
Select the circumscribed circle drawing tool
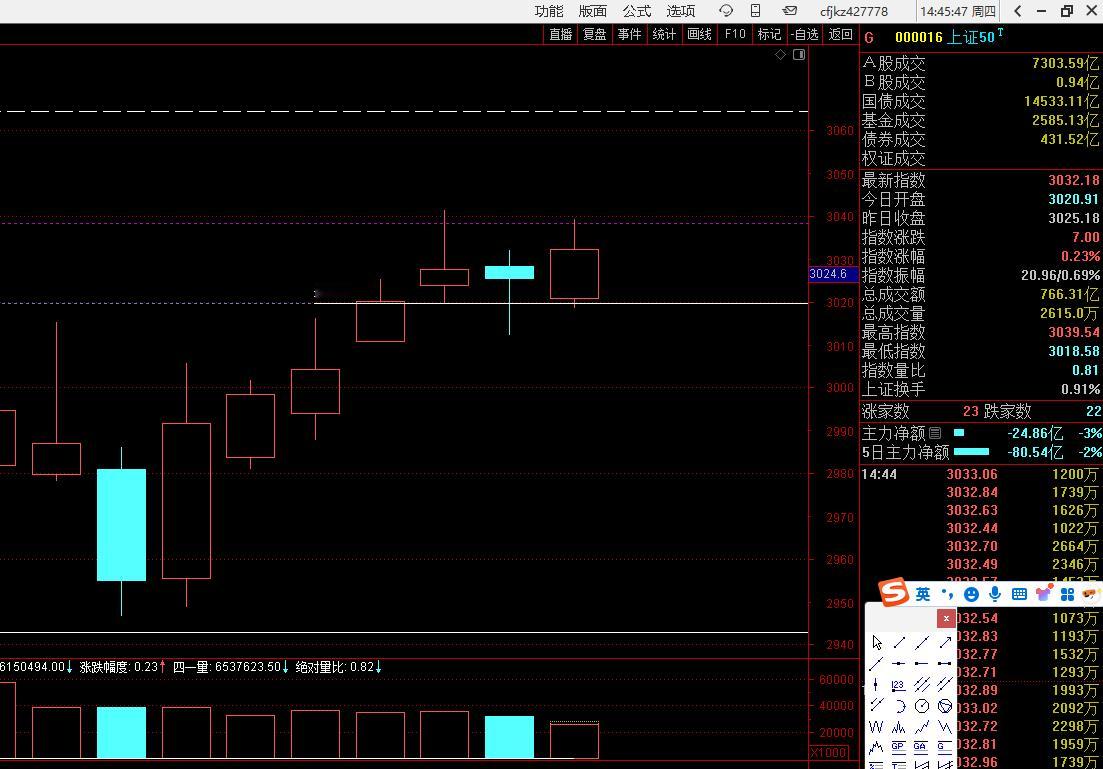coord(945,706)
